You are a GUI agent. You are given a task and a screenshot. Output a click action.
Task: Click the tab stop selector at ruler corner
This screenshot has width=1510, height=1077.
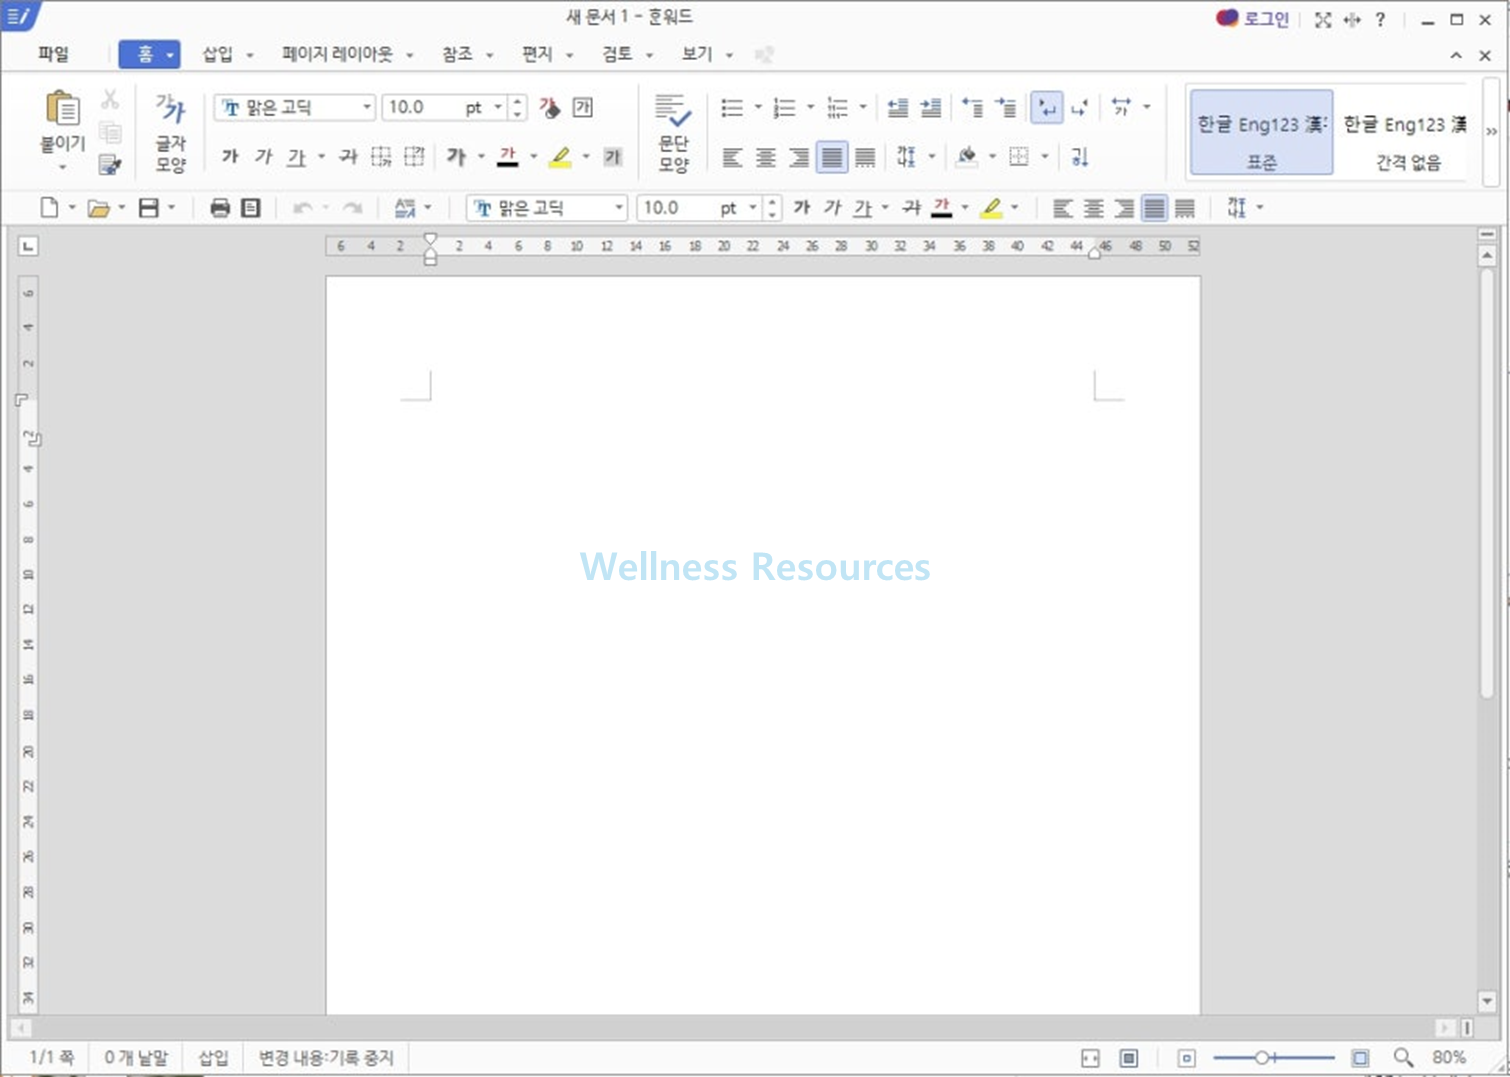pos(28,245)
